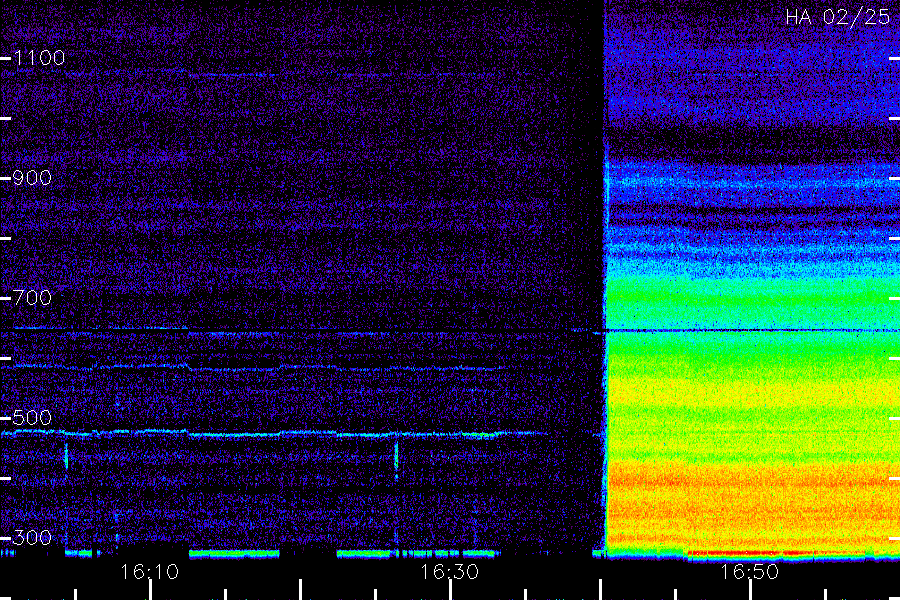Click the 16:30 time axis label

pyautogui.click(x=449, y=572)
